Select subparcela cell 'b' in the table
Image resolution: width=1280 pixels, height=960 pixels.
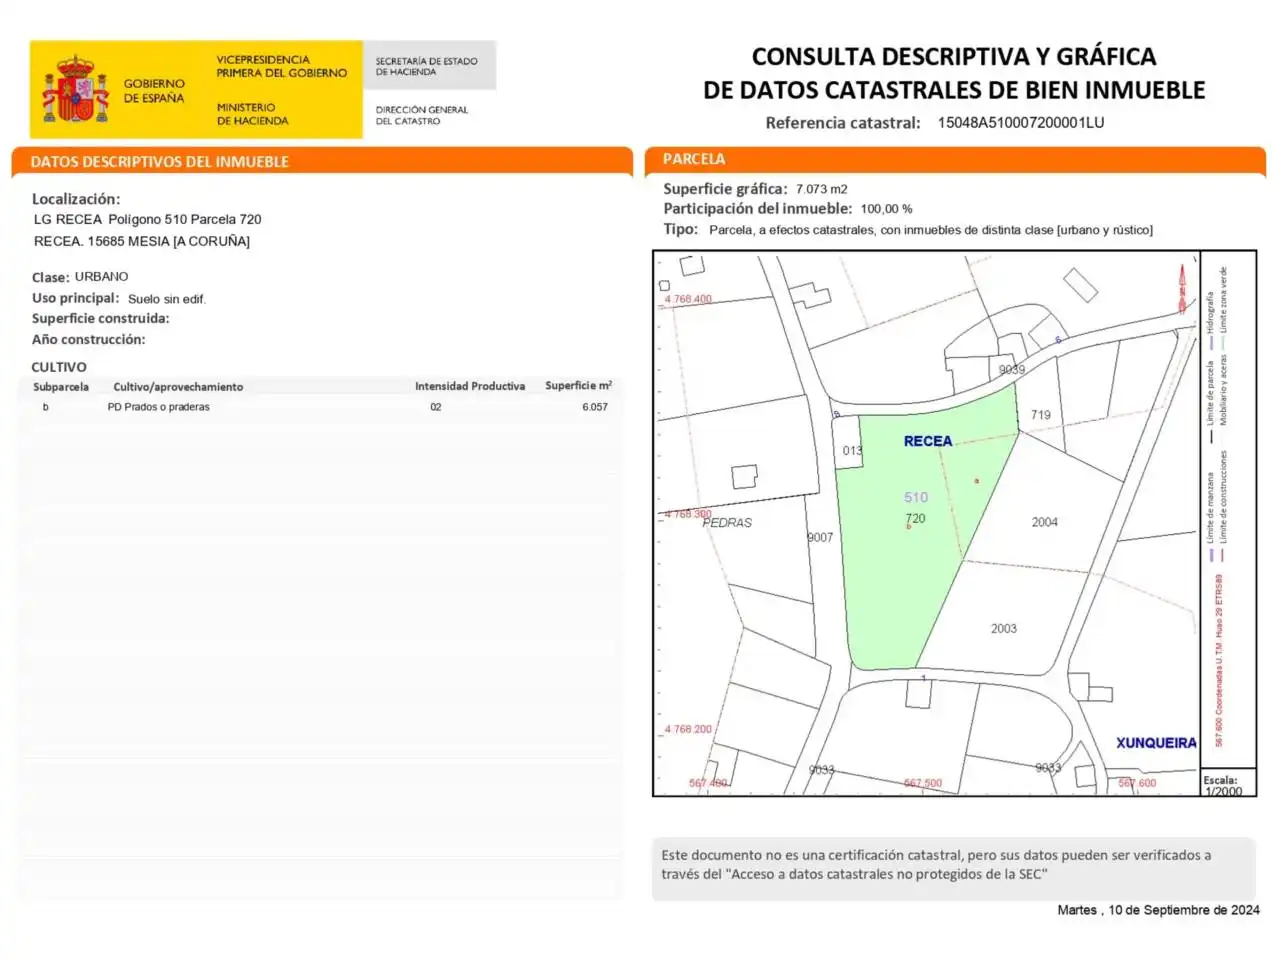45,407
